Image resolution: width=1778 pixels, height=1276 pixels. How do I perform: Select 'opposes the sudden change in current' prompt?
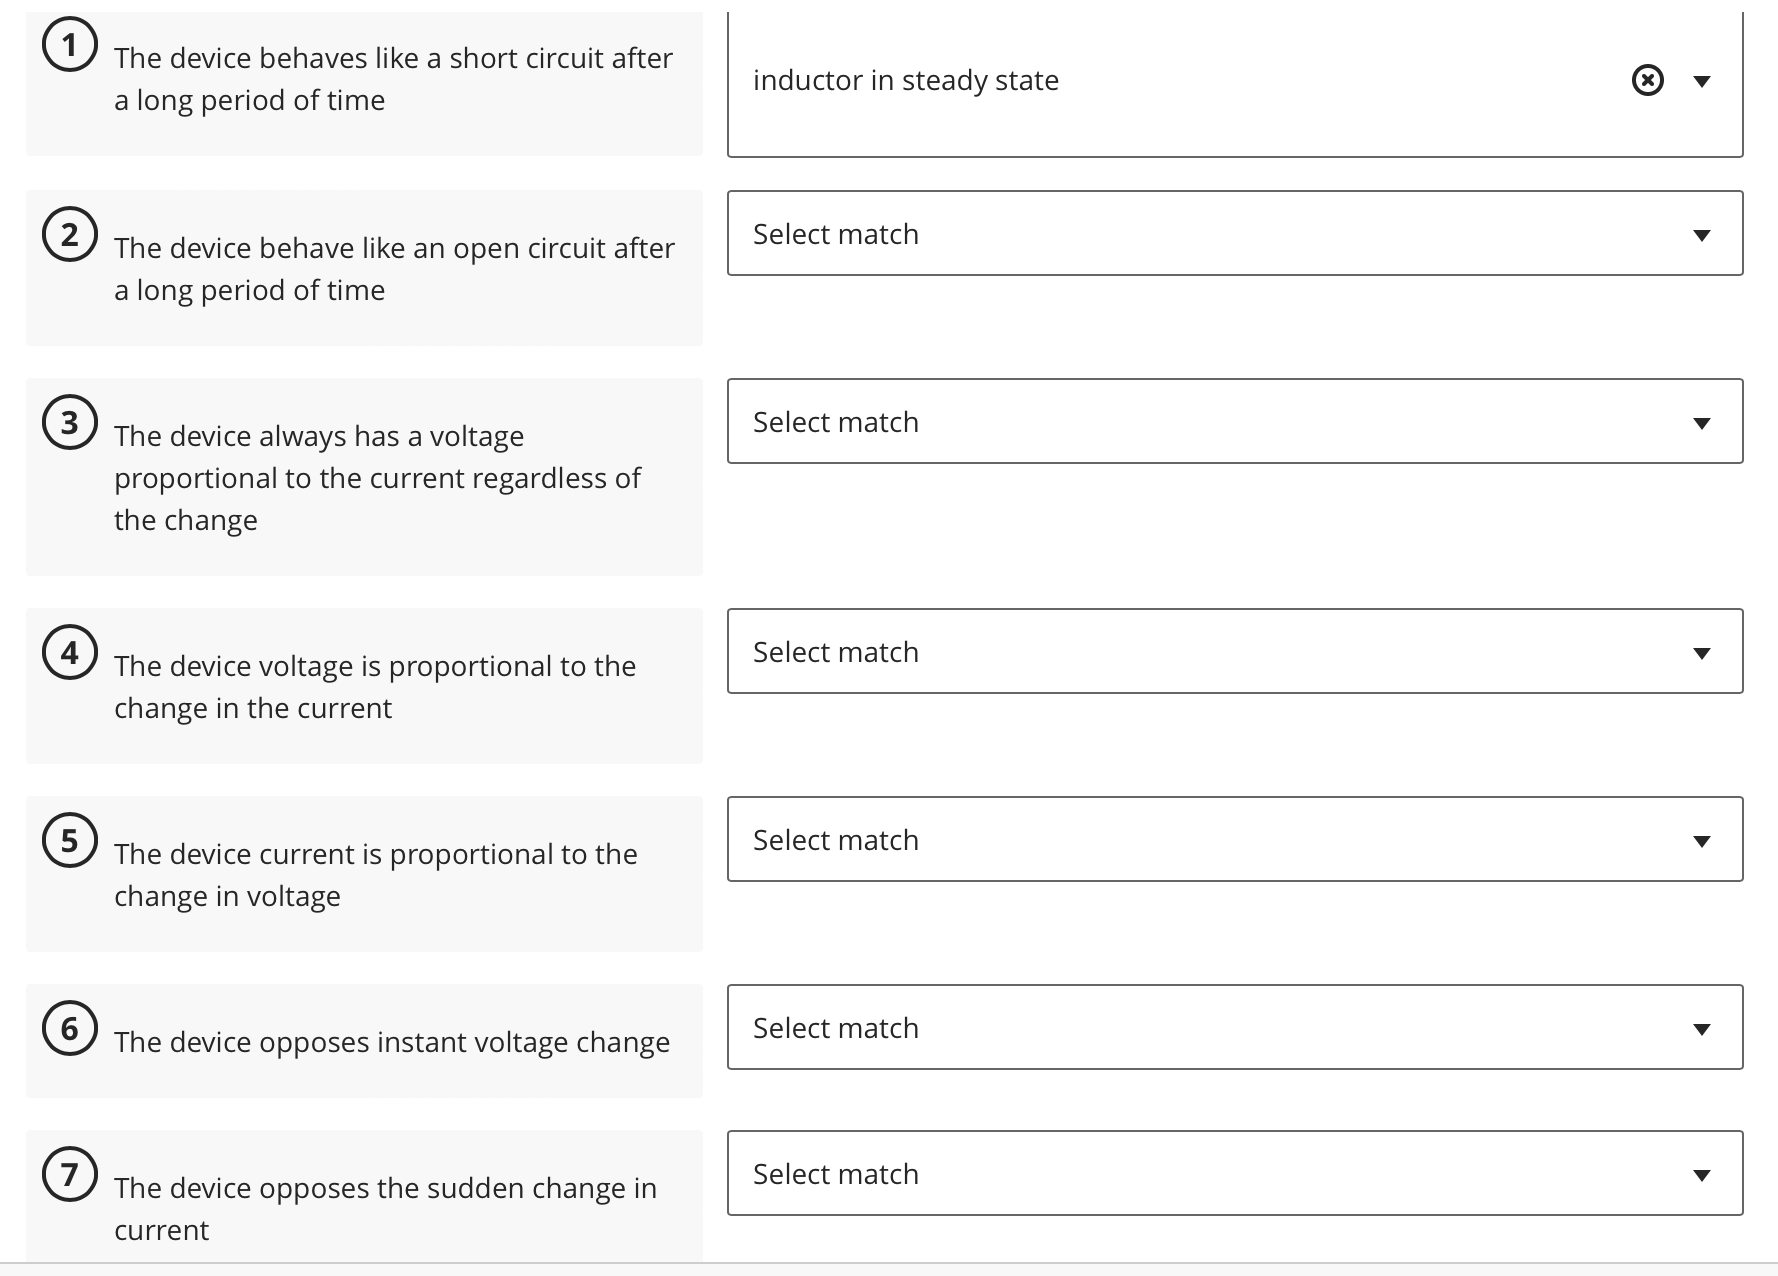[x=385, y=1208]
